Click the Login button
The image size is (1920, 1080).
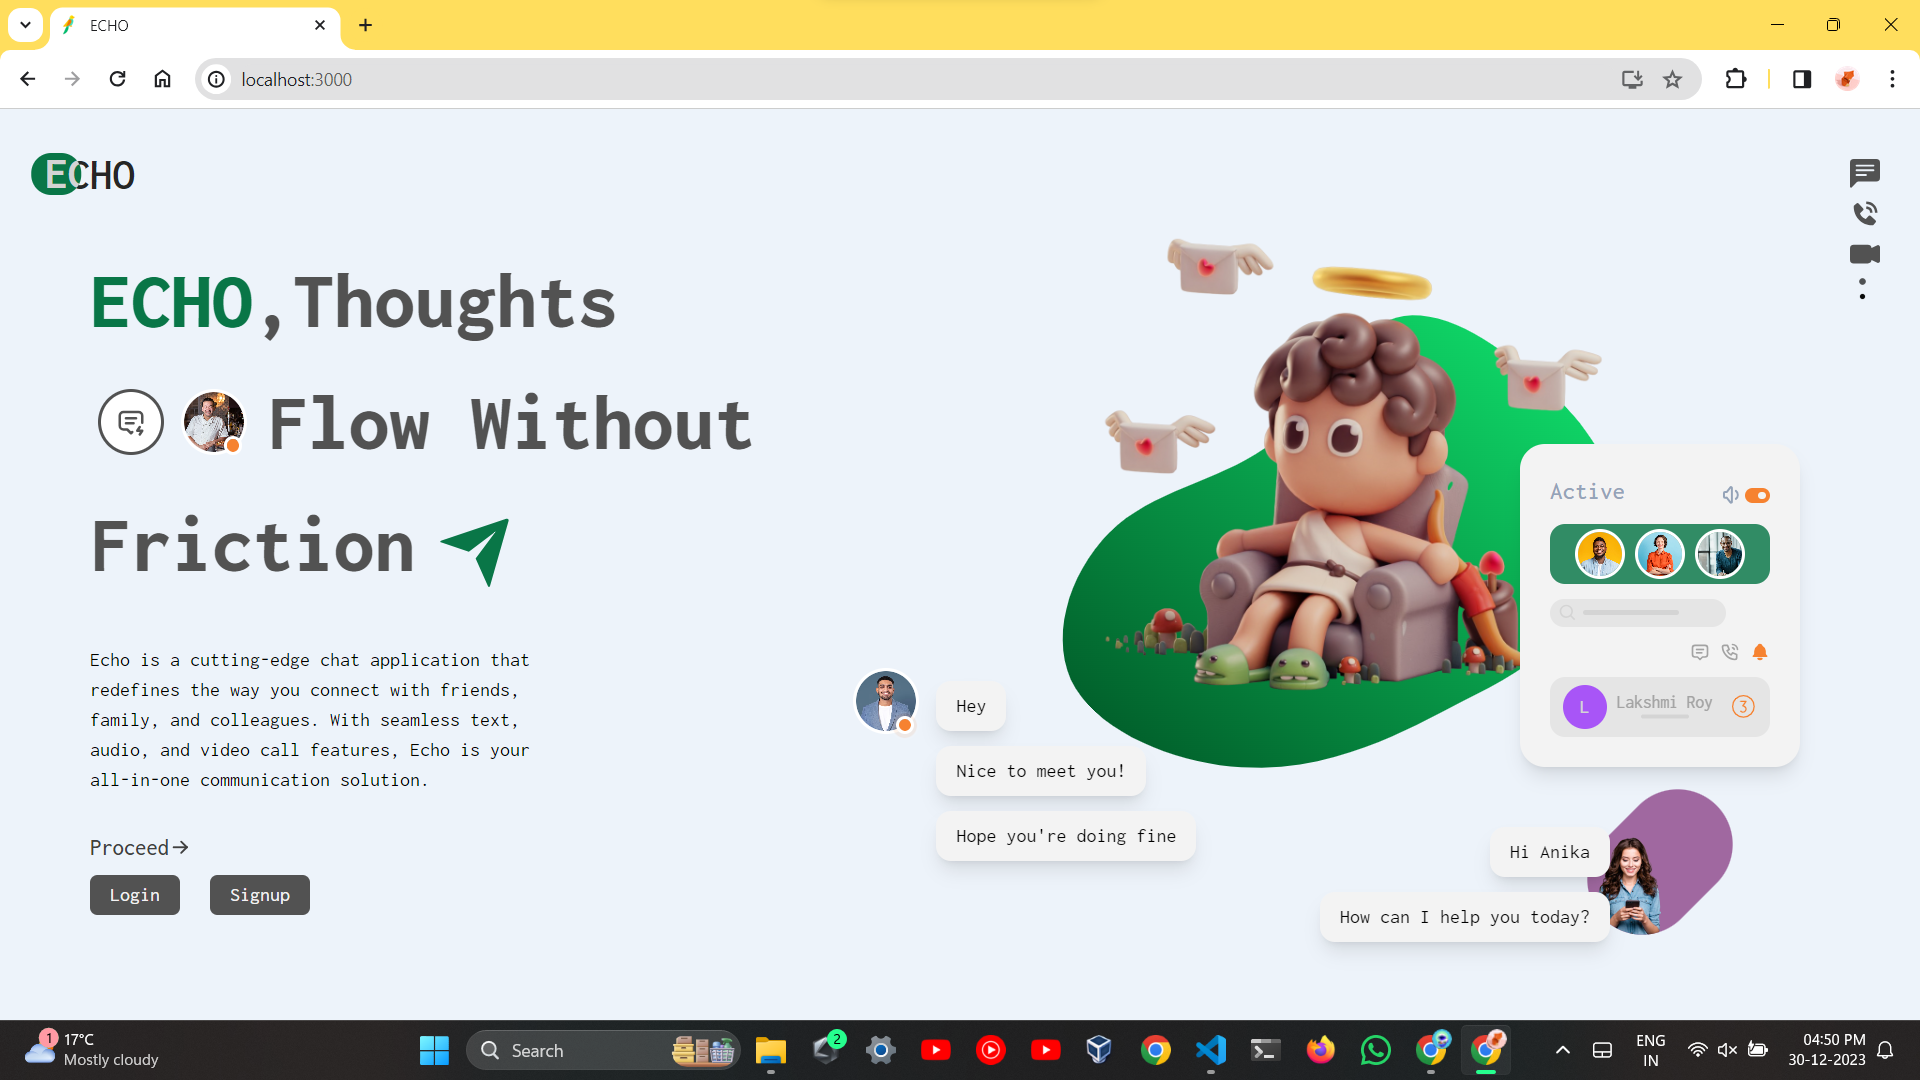(x=135, y=895)
